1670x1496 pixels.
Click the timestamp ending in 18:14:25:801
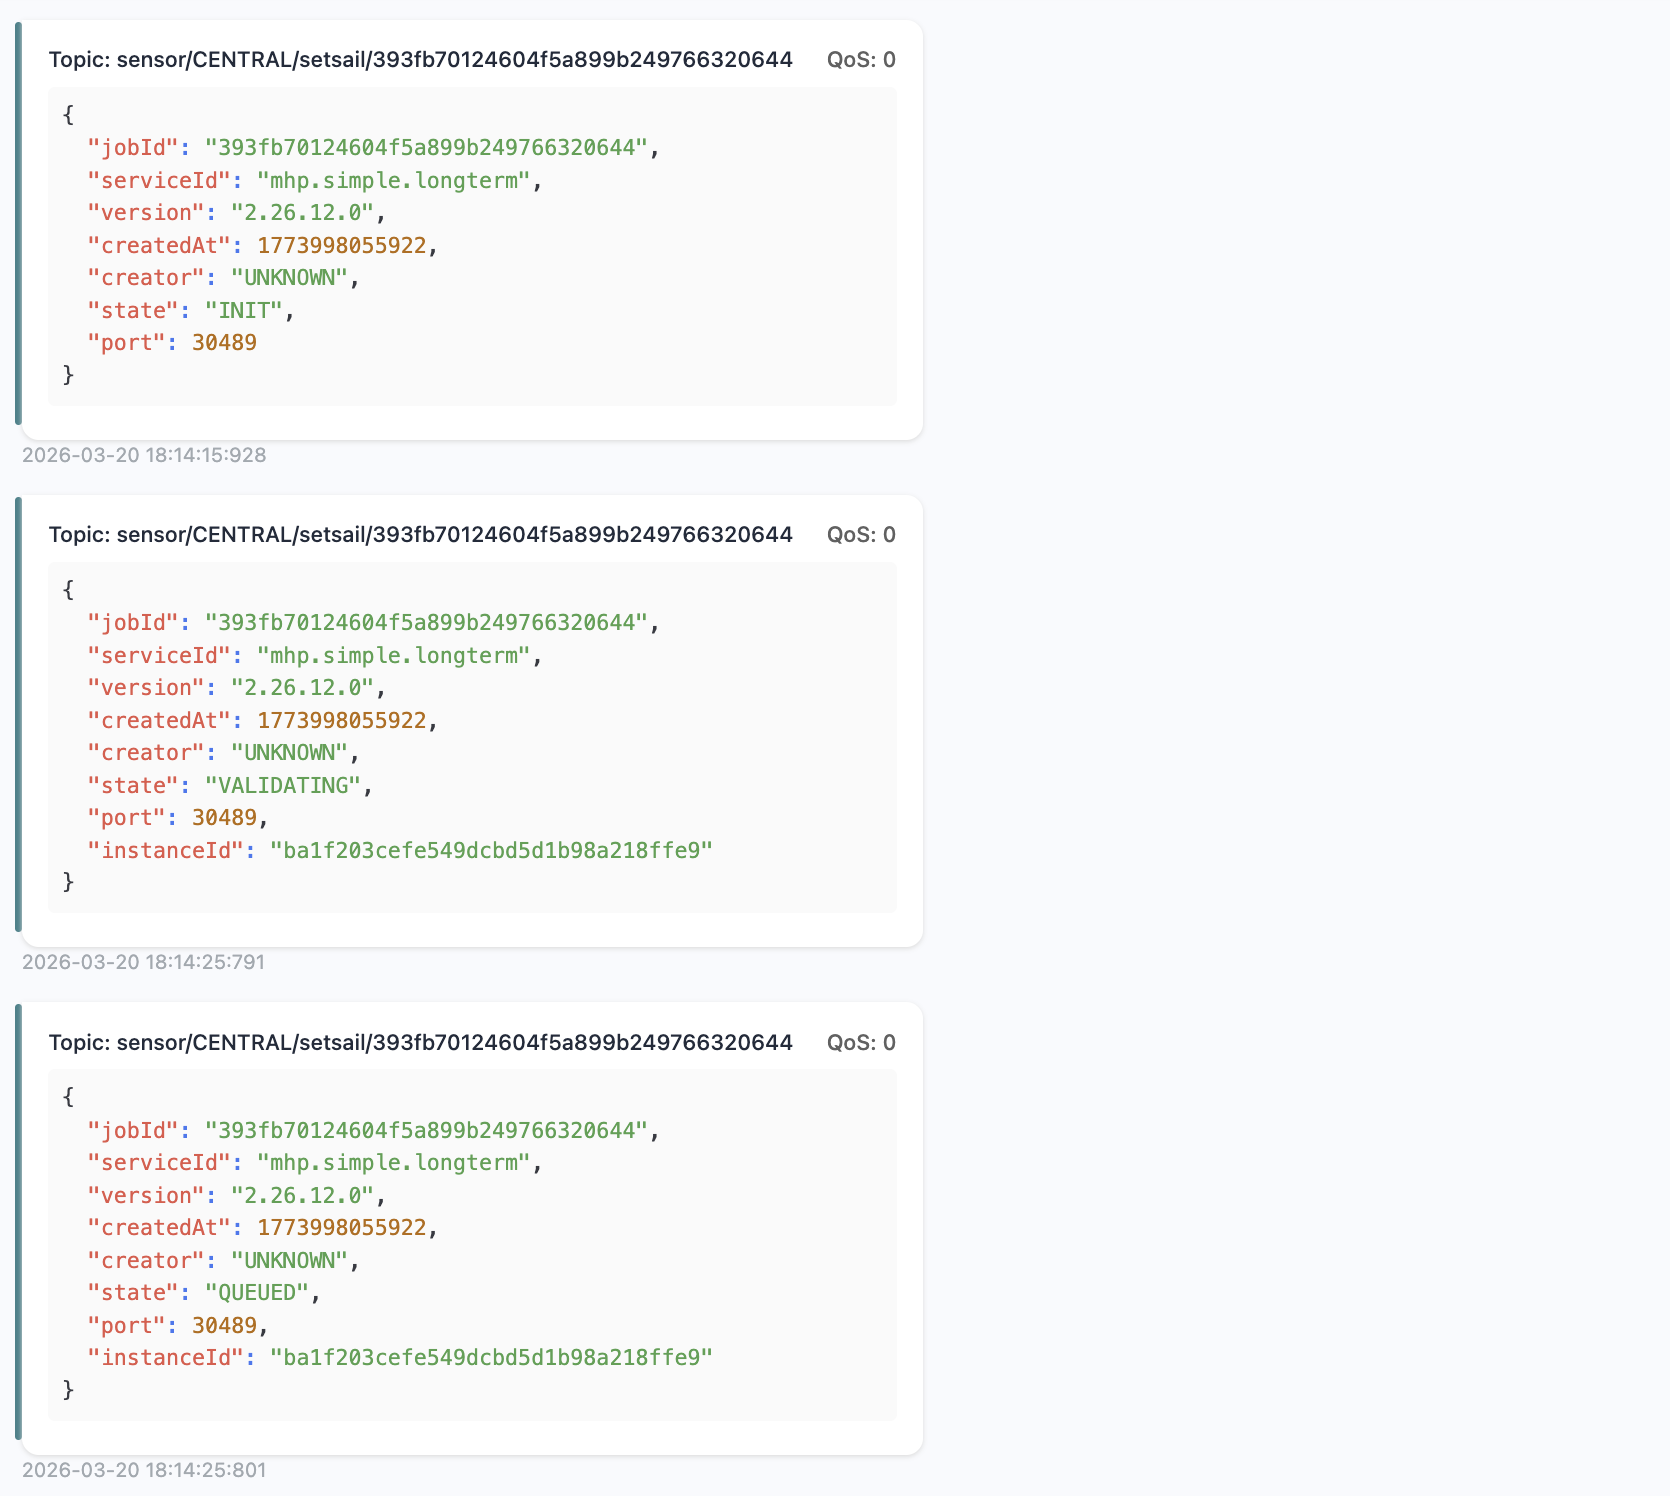pyautogui.click(x=144, y=1470)
